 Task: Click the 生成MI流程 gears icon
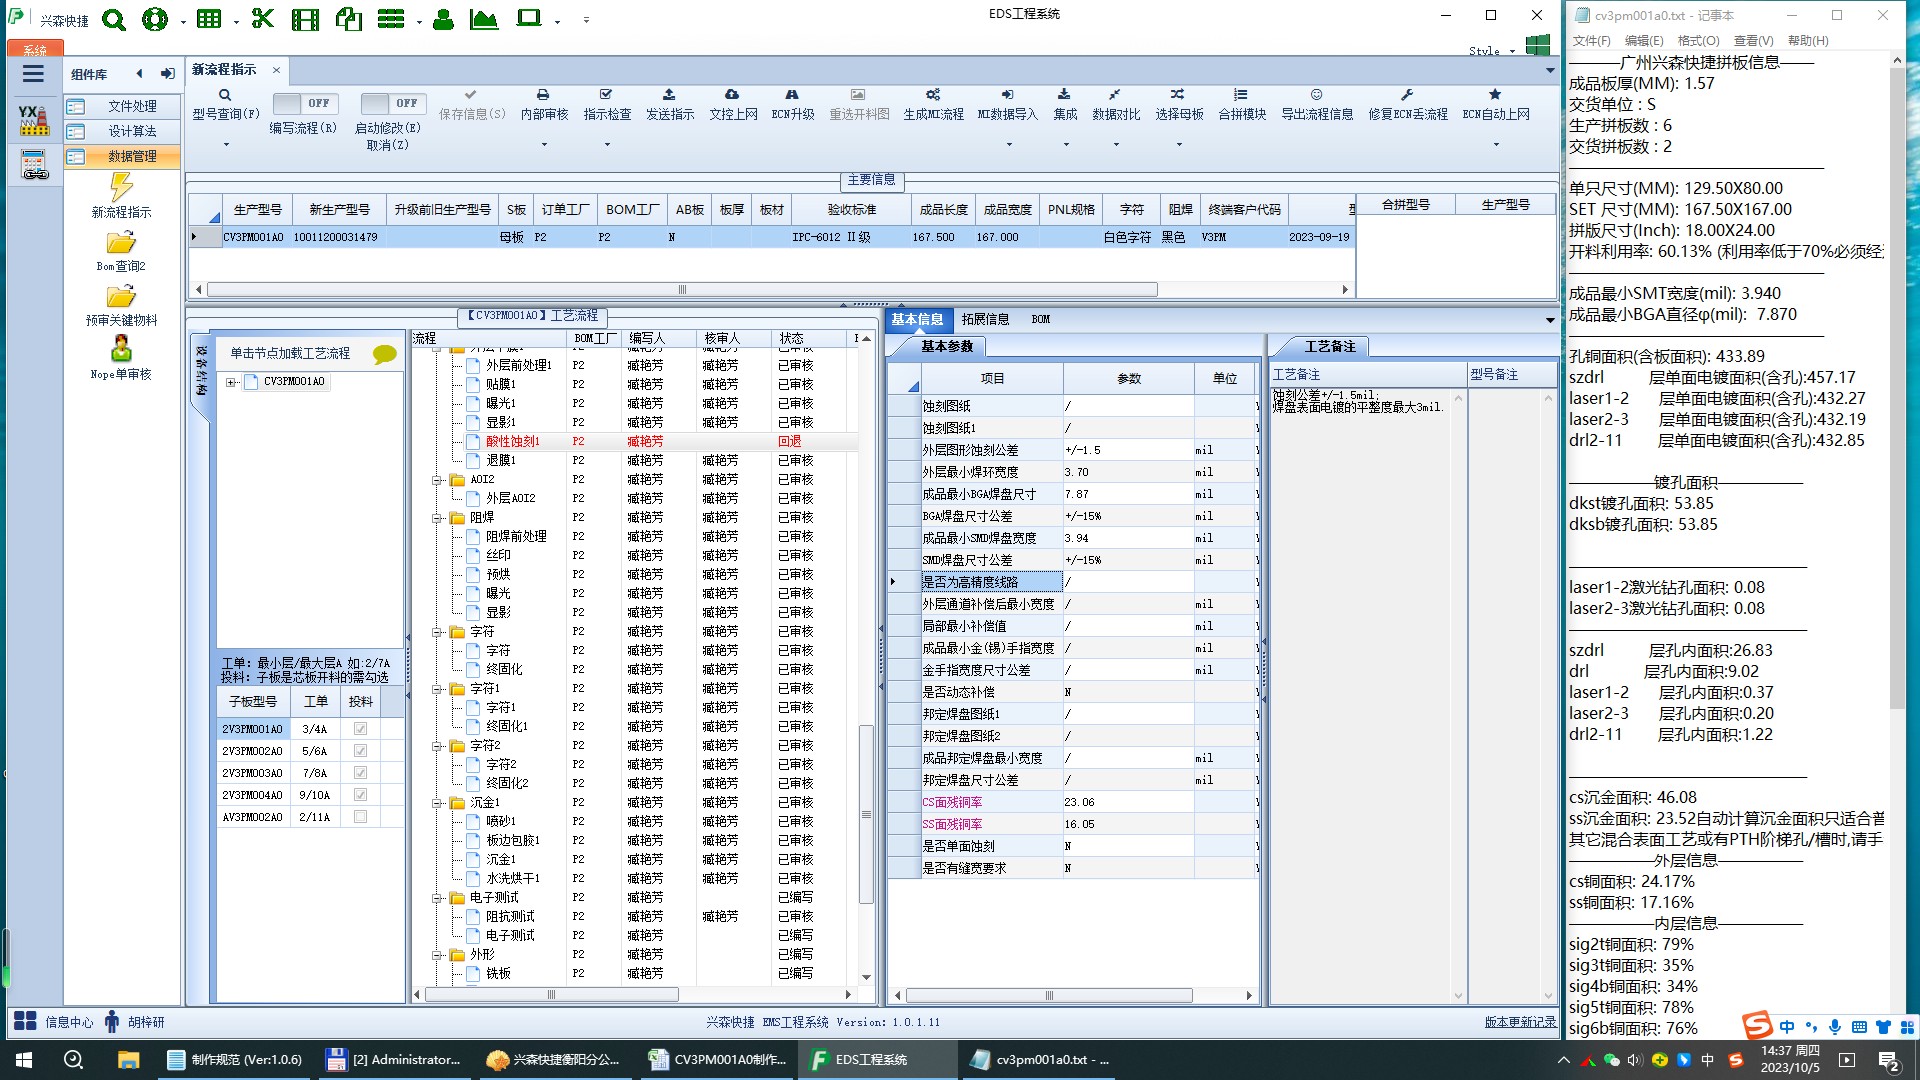coord(932,94)
